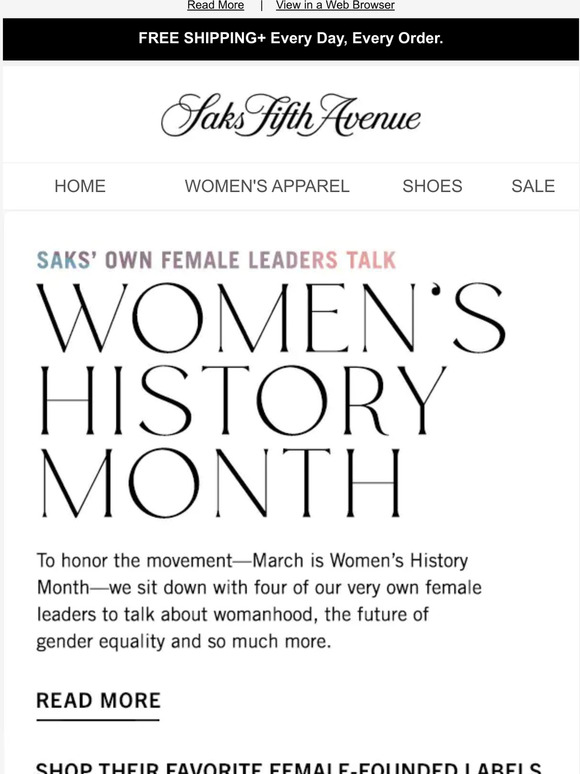Viewport: 580px width, 774px height.
Task: Click the large HISTORY headline word
Action: point(243,400)
